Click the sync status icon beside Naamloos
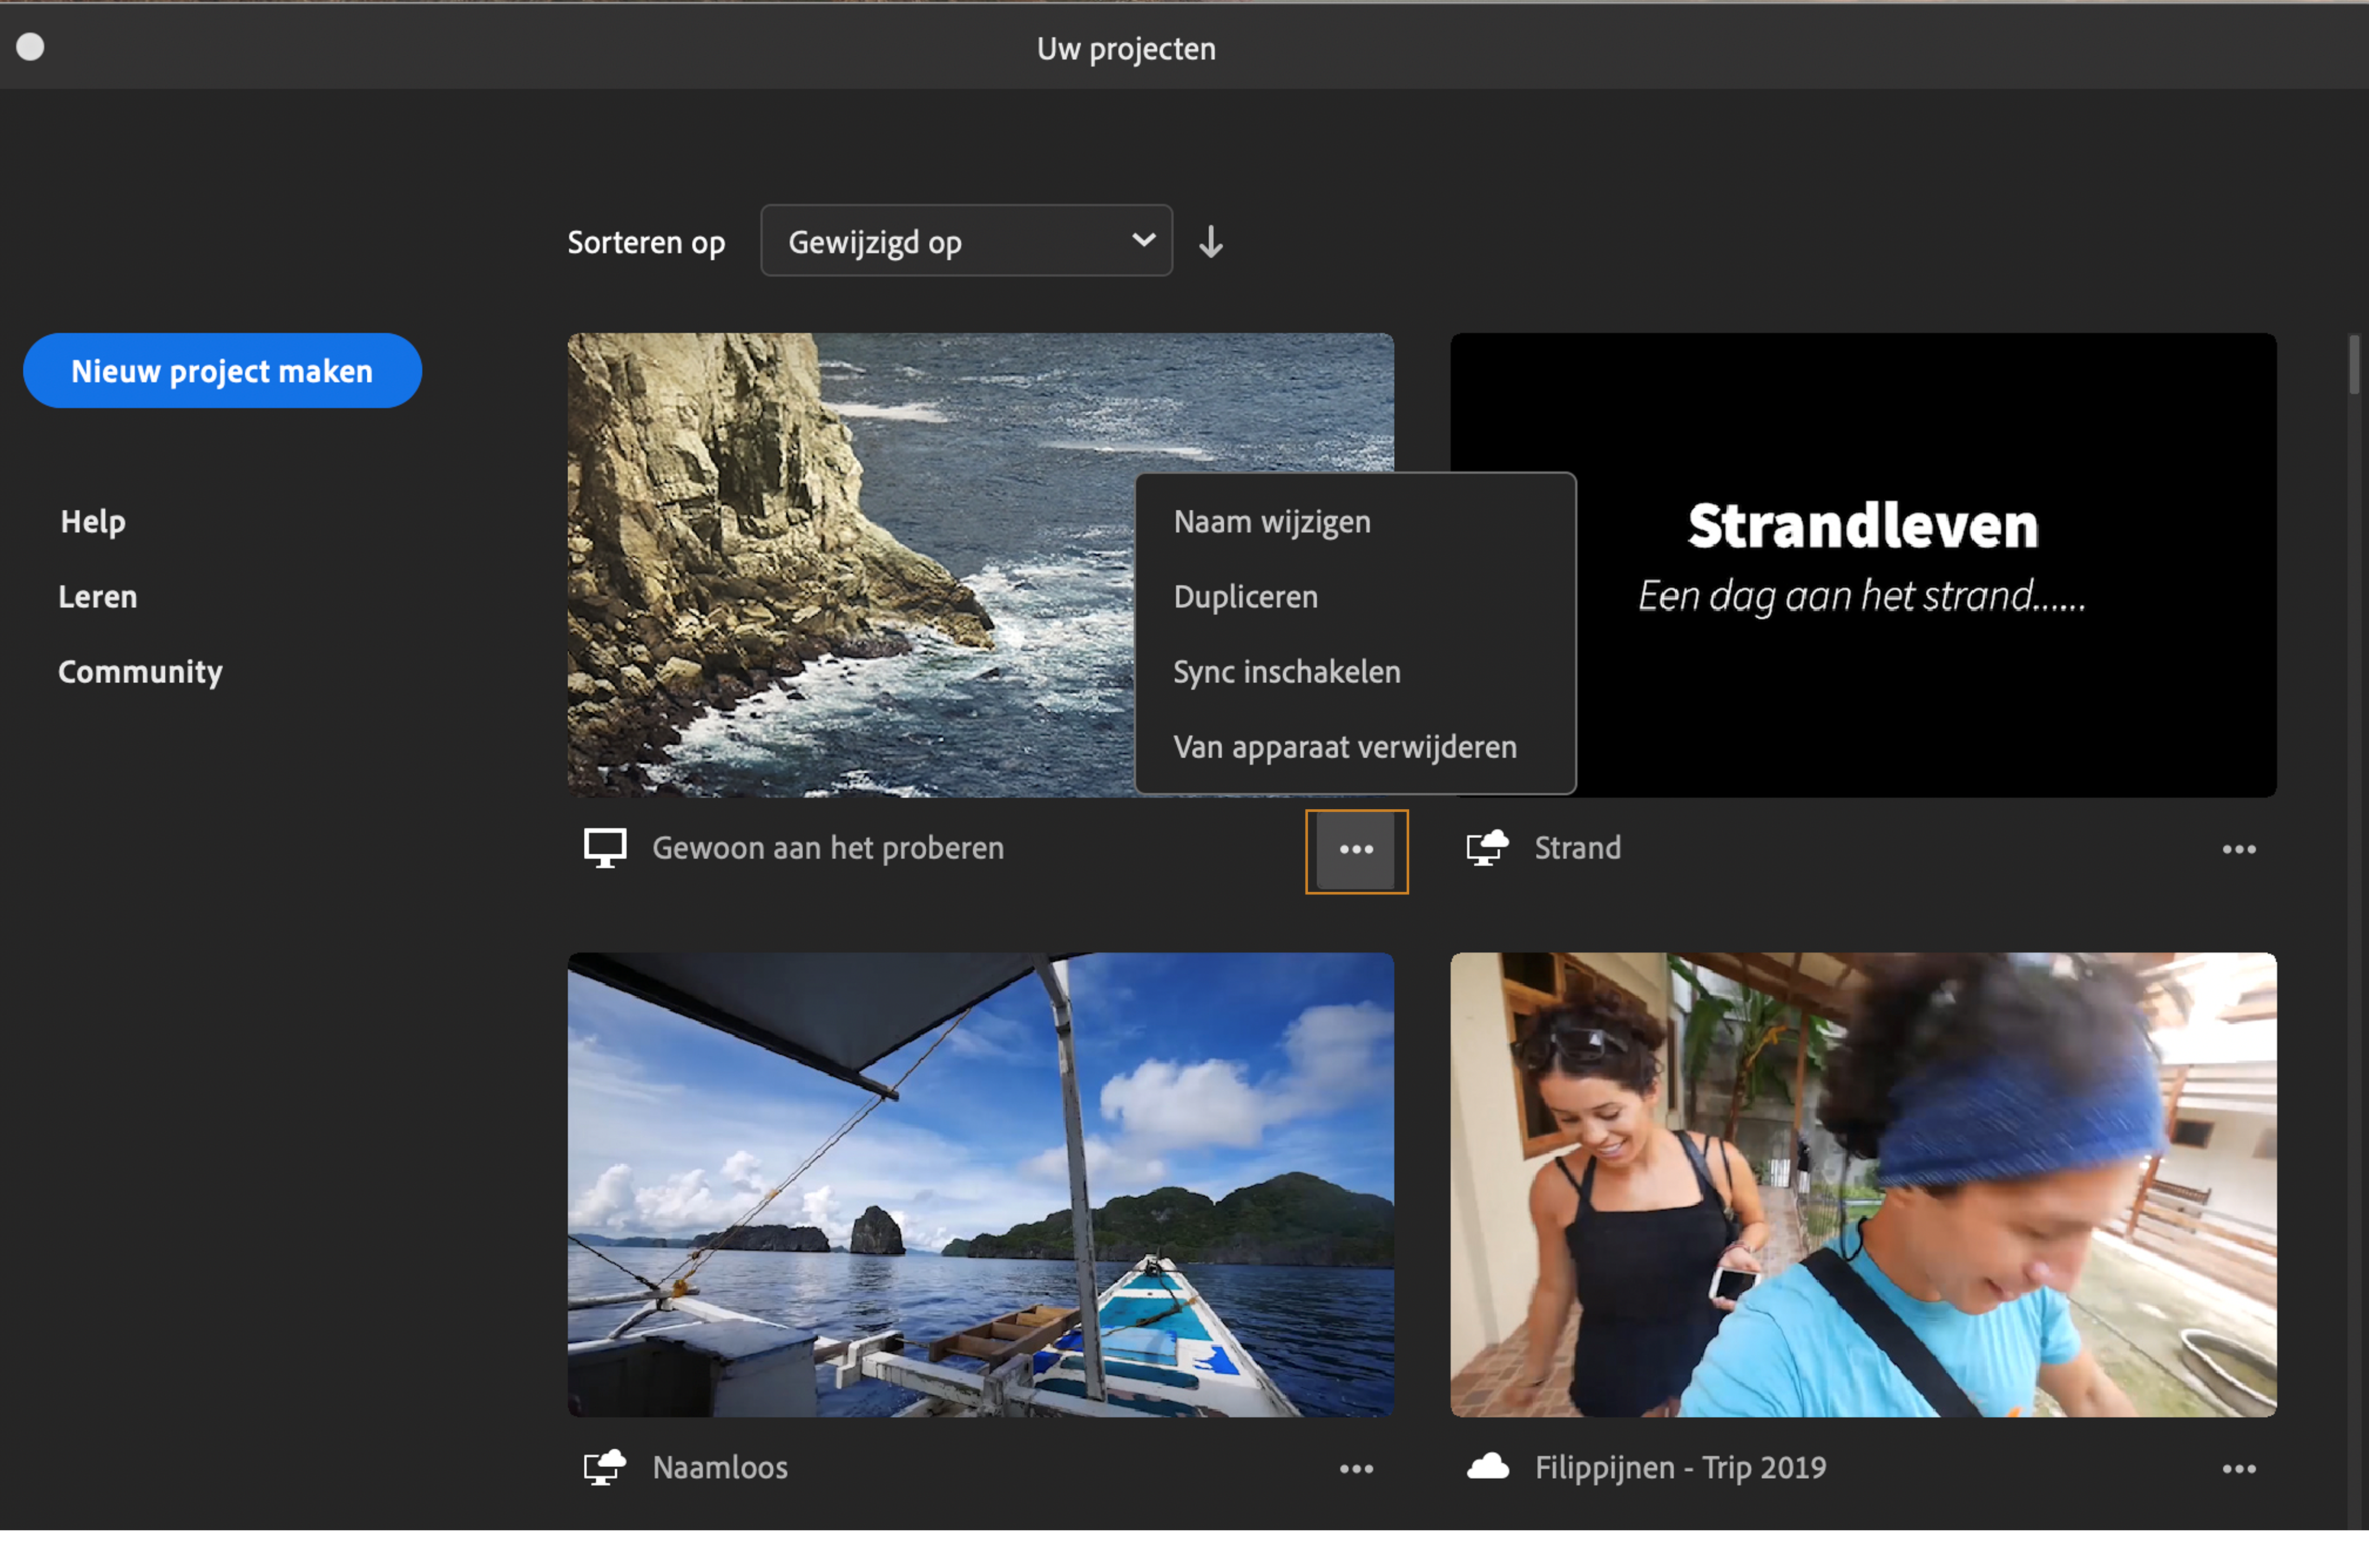Viewport: 2369px width, 1568px height. tap(605, 1467)
